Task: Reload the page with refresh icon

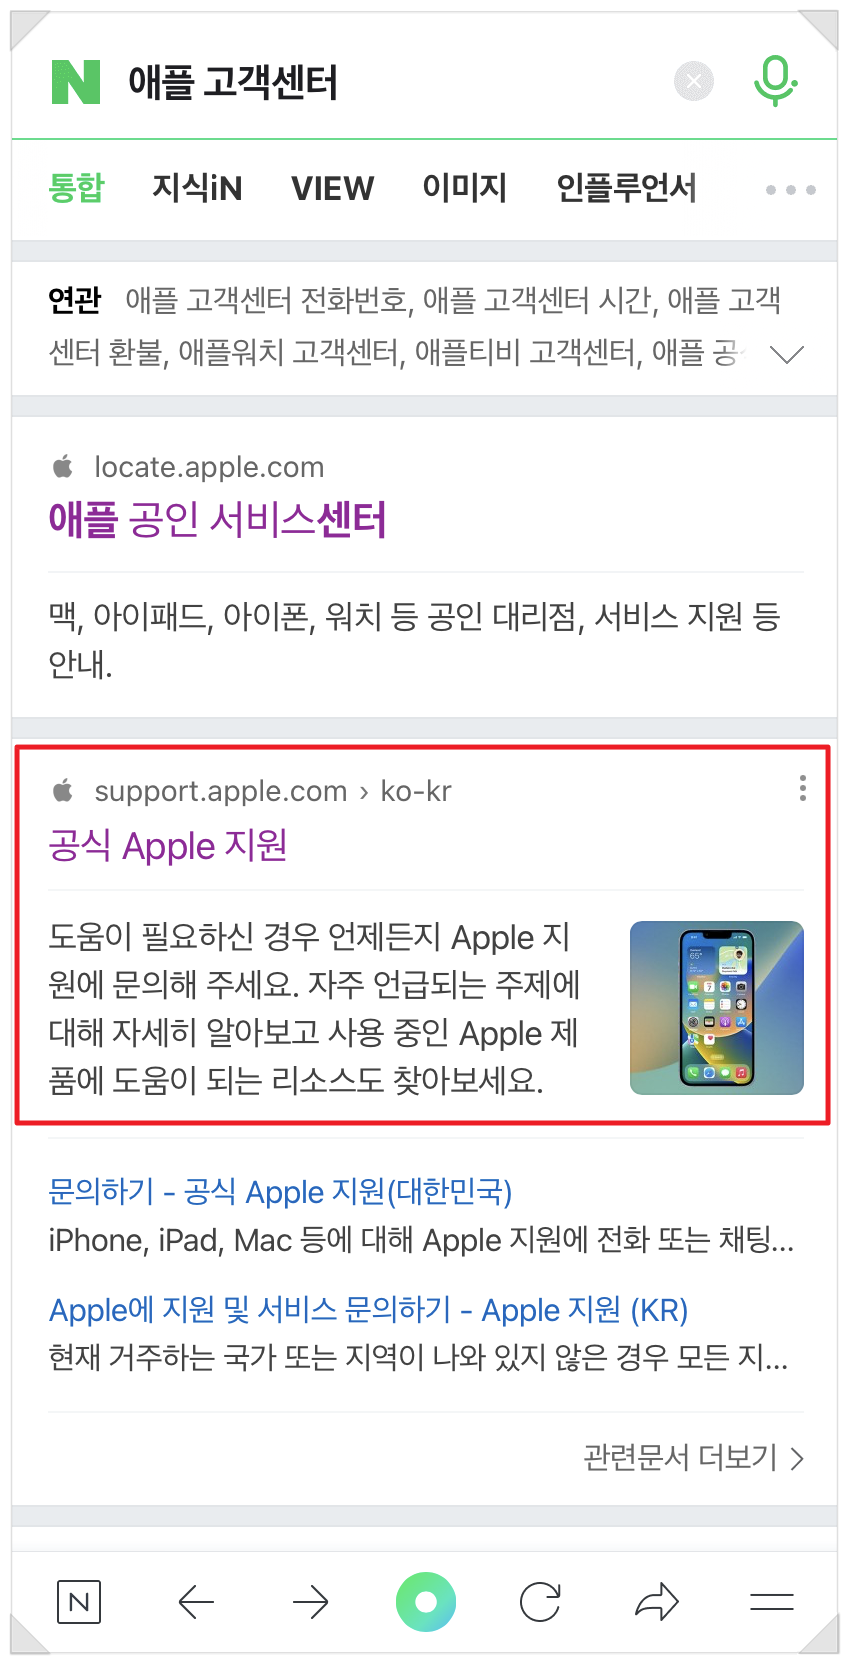Action: 540,1602
